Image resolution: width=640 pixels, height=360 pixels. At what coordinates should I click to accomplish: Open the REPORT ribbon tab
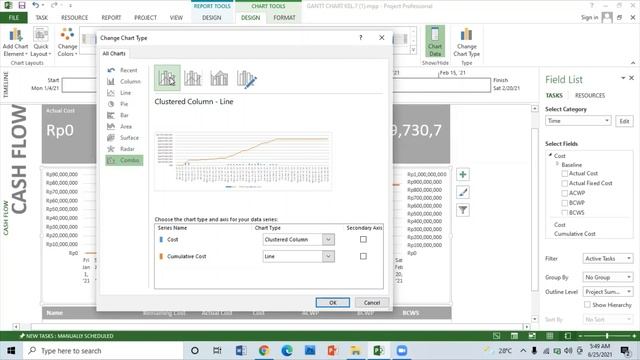coord(111,18)
